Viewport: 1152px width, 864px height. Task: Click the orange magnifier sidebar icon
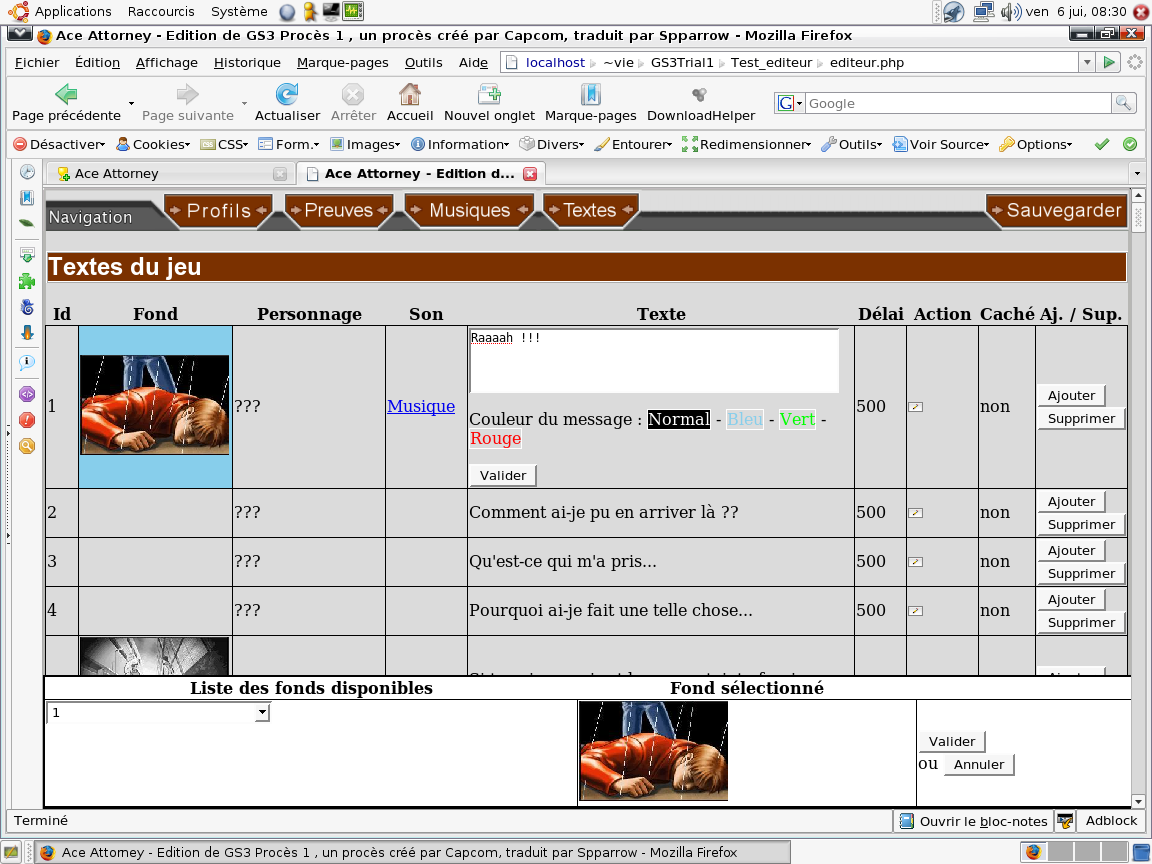point(27,446)
